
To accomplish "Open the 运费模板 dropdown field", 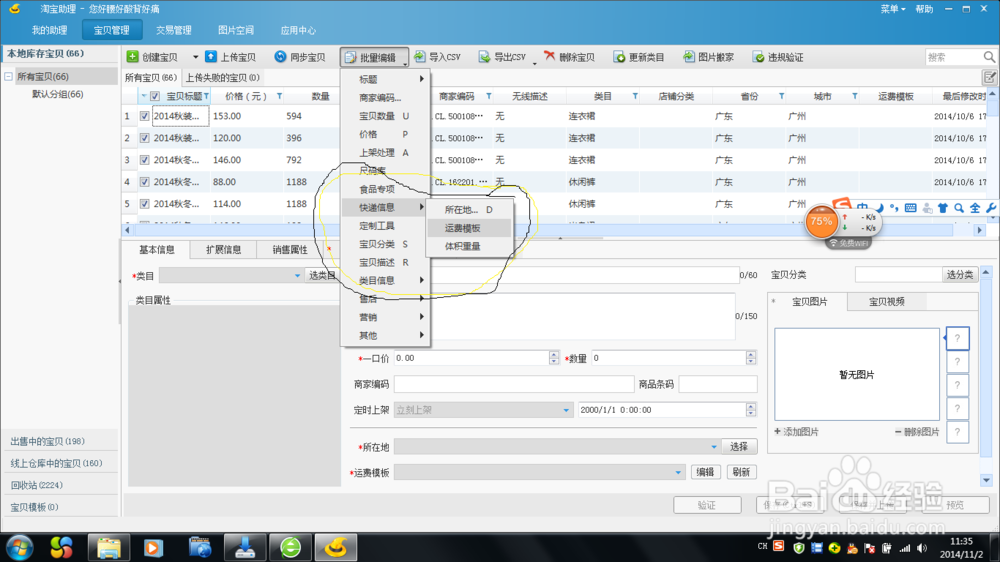I will click(540, 472).
